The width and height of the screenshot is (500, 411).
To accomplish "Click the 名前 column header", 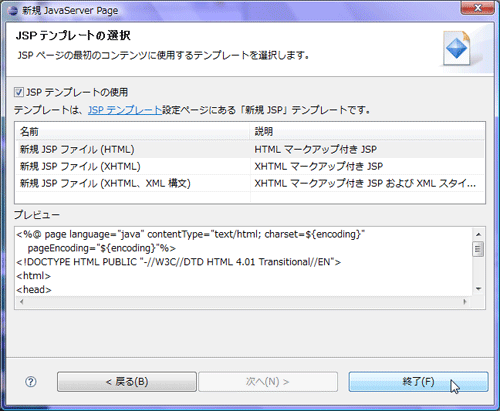I will [133, 132].
